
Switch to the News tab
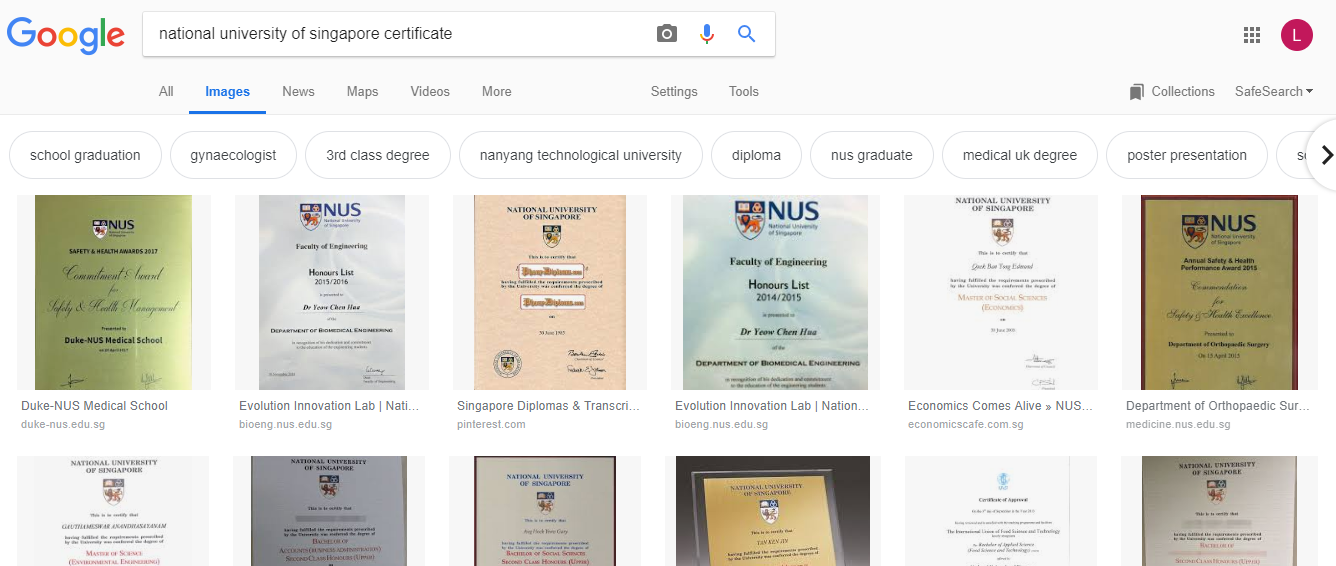(298, 91)
